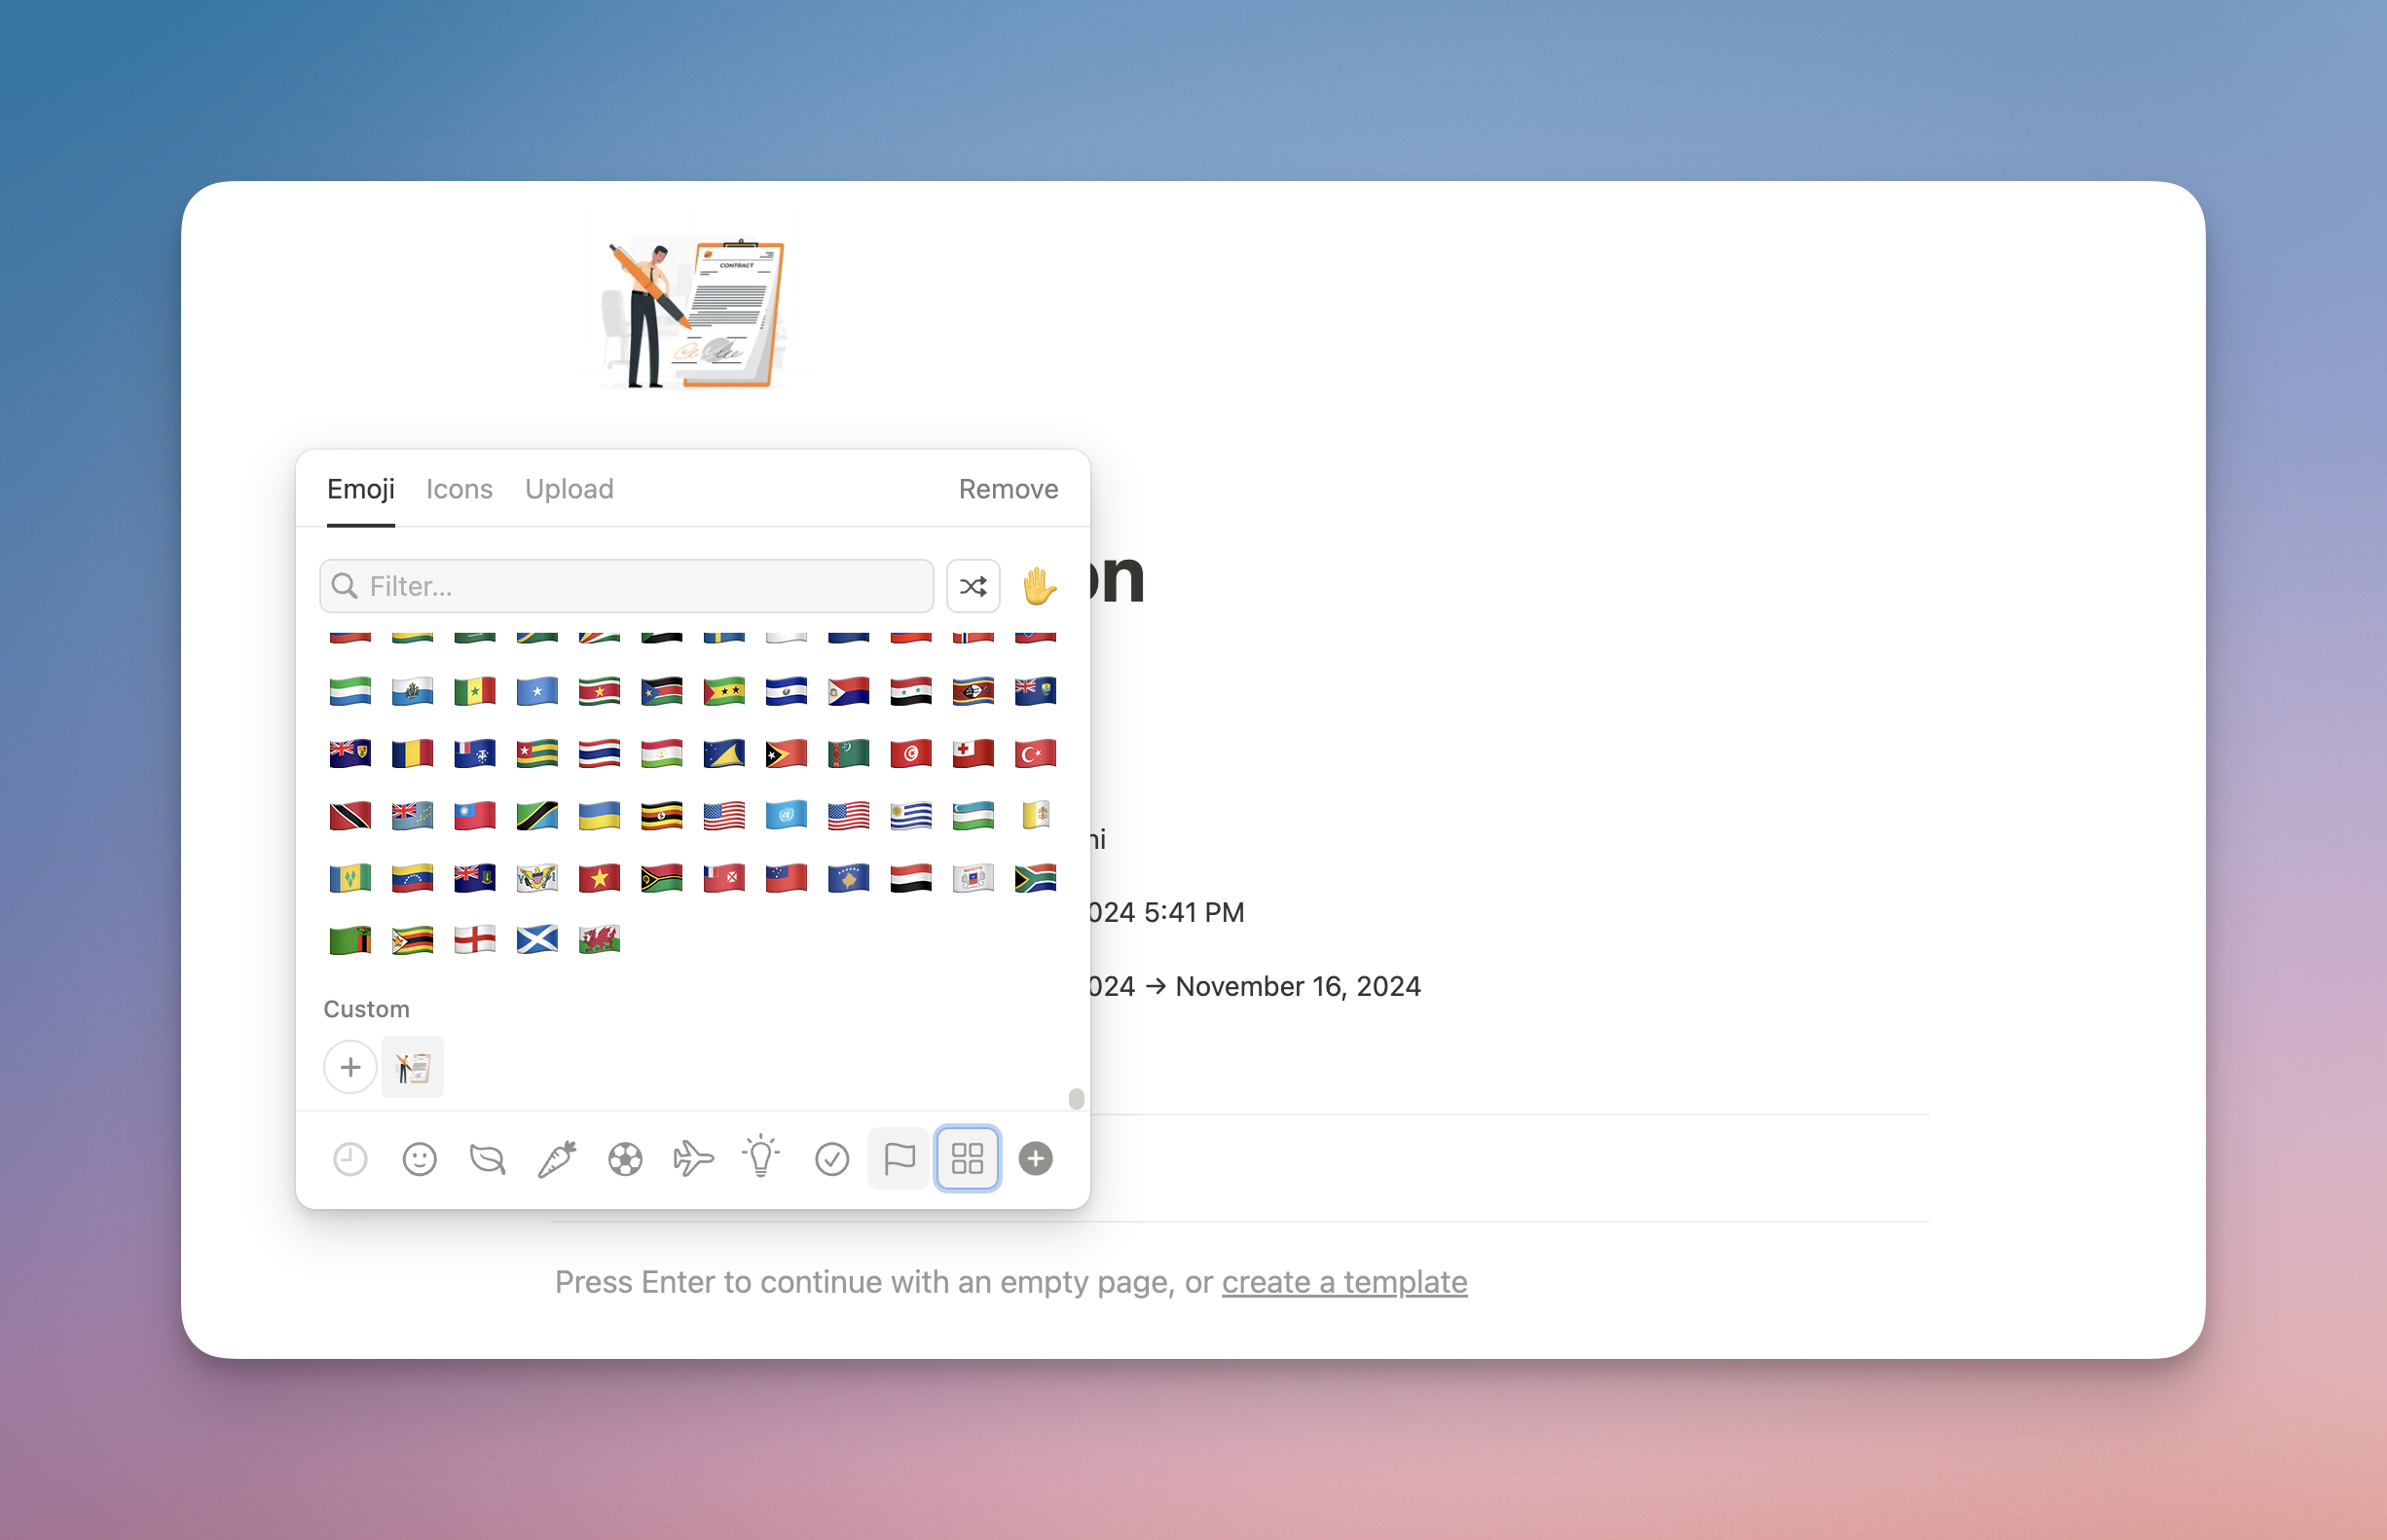Choose the Turkey crescent flag
Screen dimensions: 2387x1540
1035,753
